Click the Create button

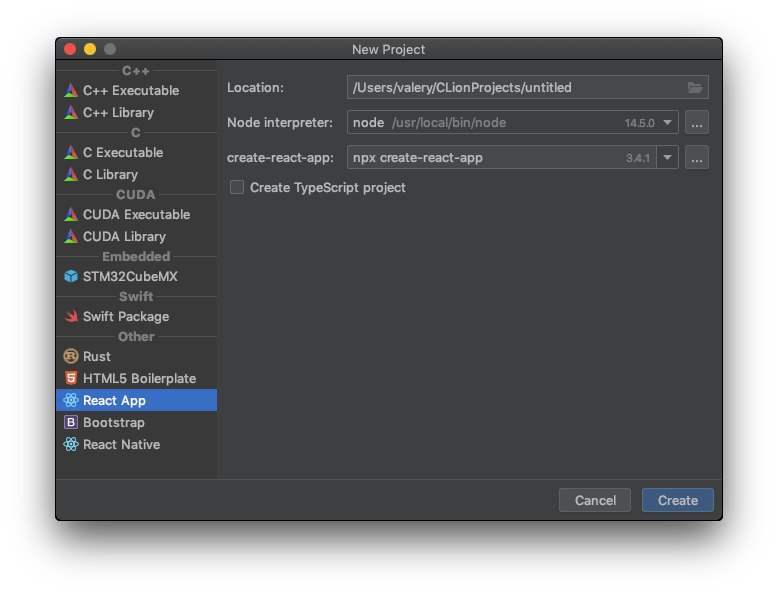[x=678, y=500]
